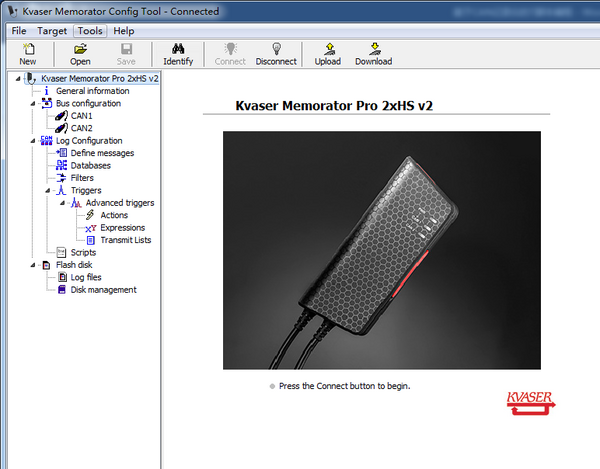600x469 pixels.
Task: Click the CAN1 connector icon
Action: (x=61, y=116)
